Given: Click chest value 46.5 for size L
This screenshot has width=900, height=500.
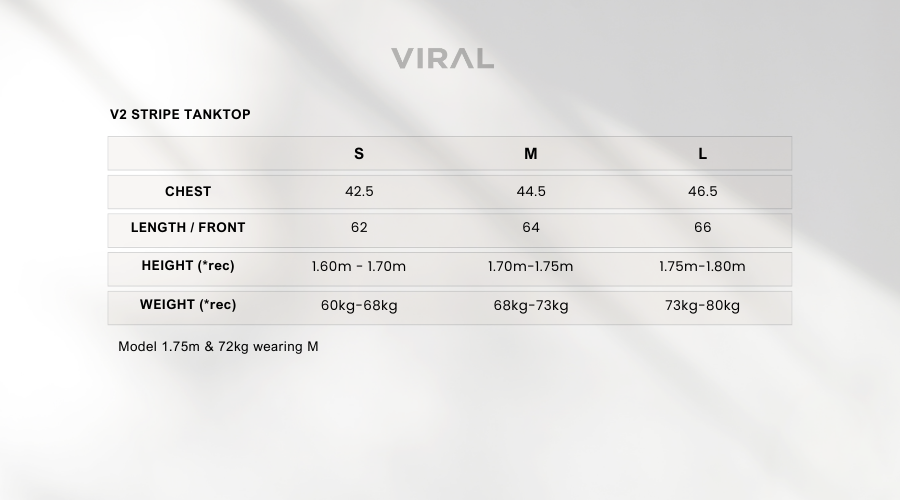Looking at the screenshot, I should click(x=703, y=192).
